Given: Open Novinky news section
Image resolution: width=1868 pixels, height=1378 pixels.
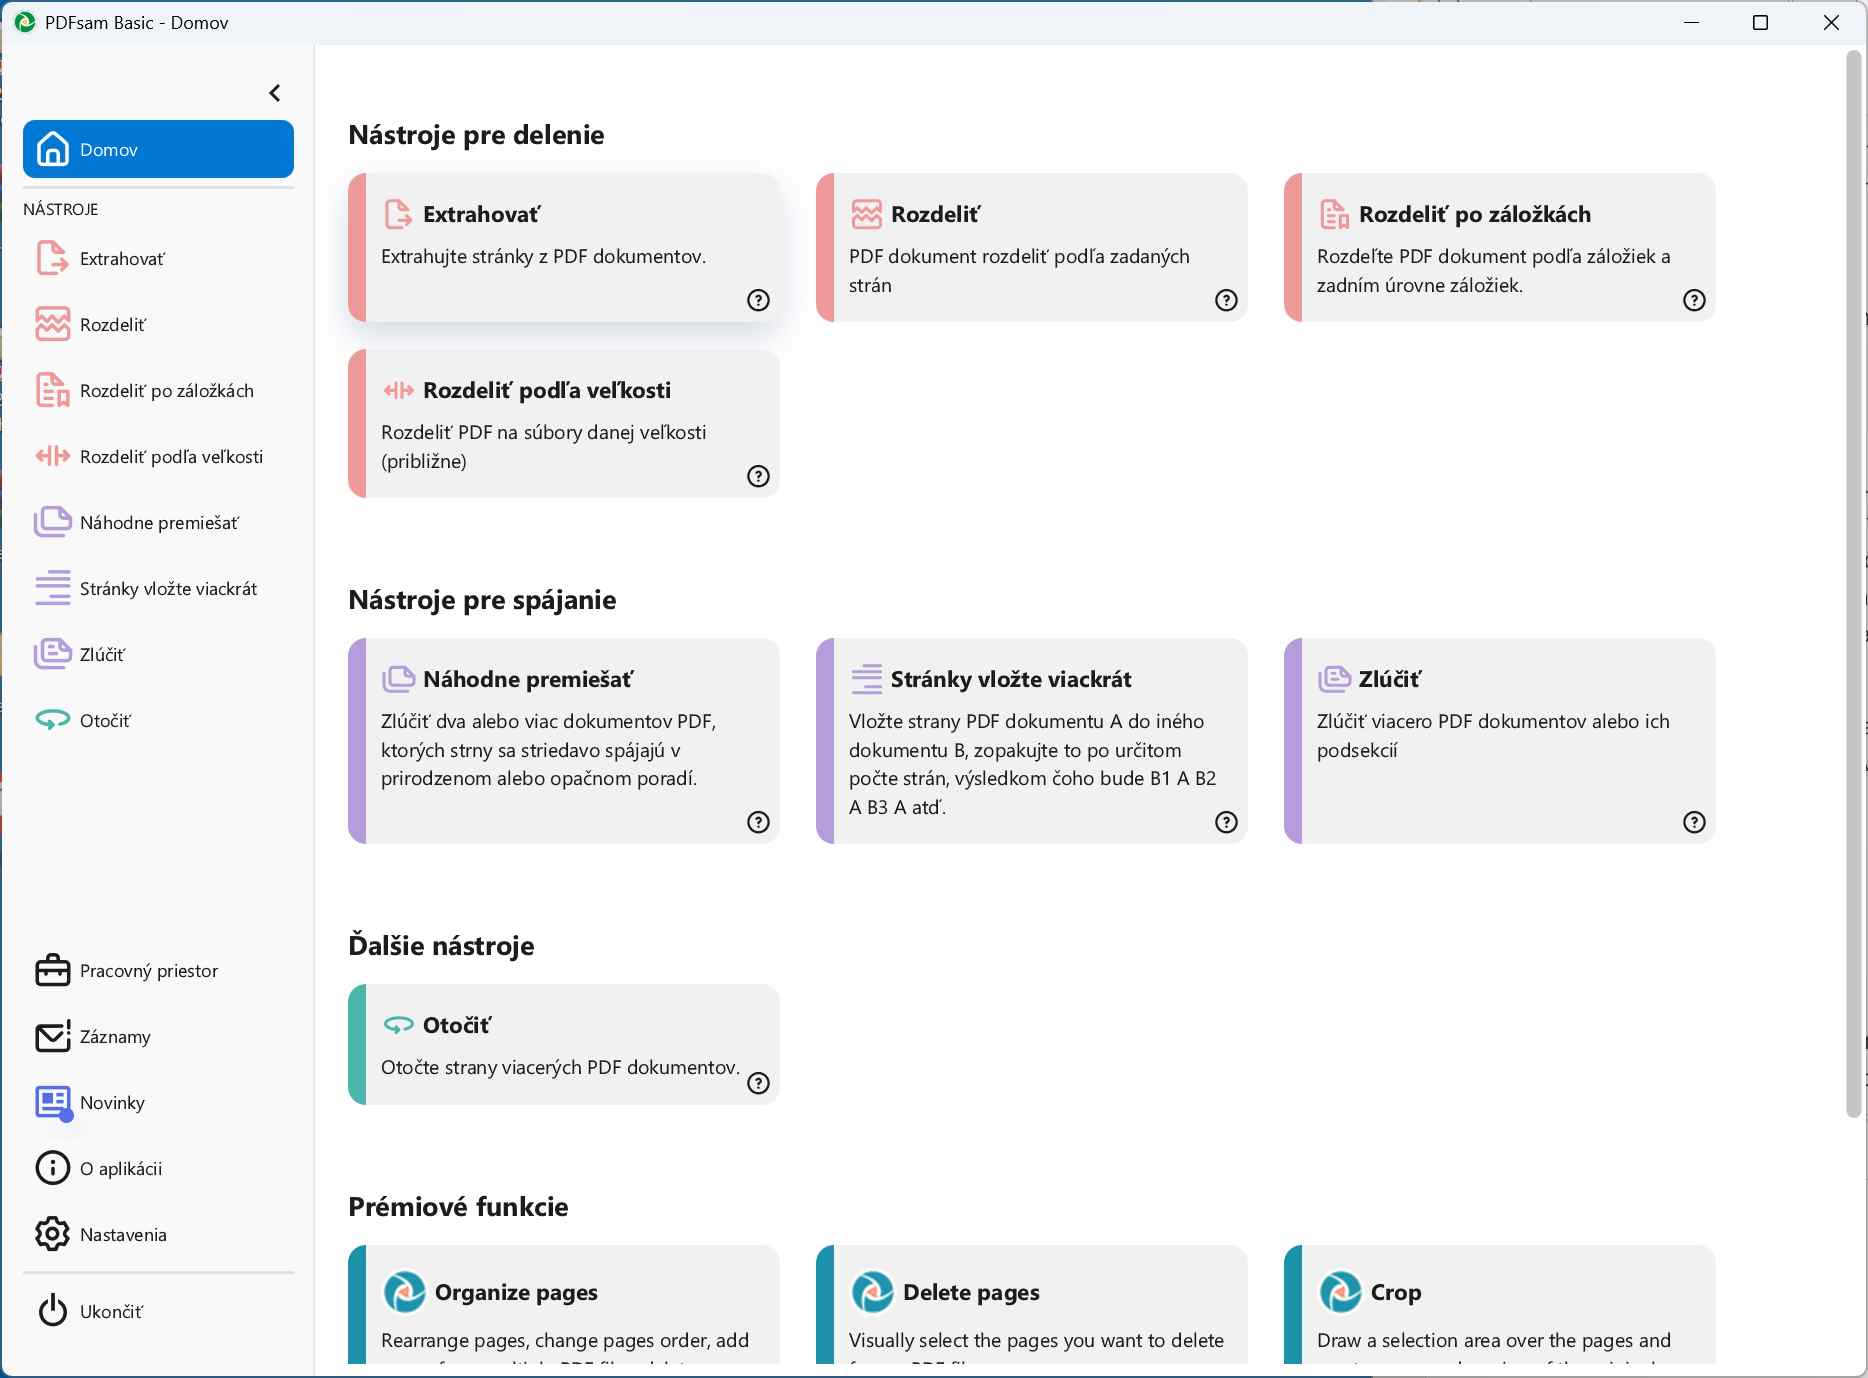Looking at the screenshot, I should (112, 1103).
